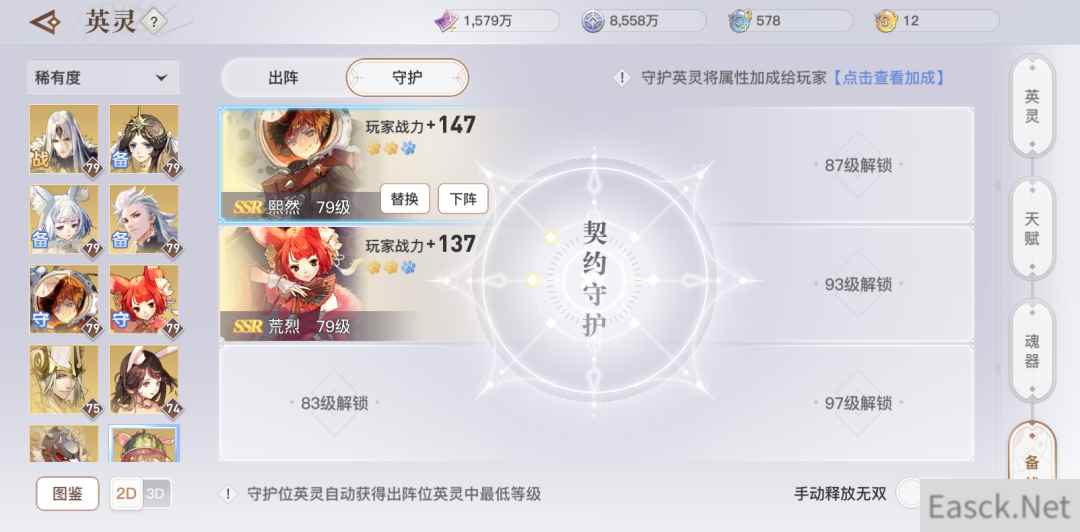Click the info icon beside 守护英灵将属性加成给玩家
1080x532 pixels.
622,78
